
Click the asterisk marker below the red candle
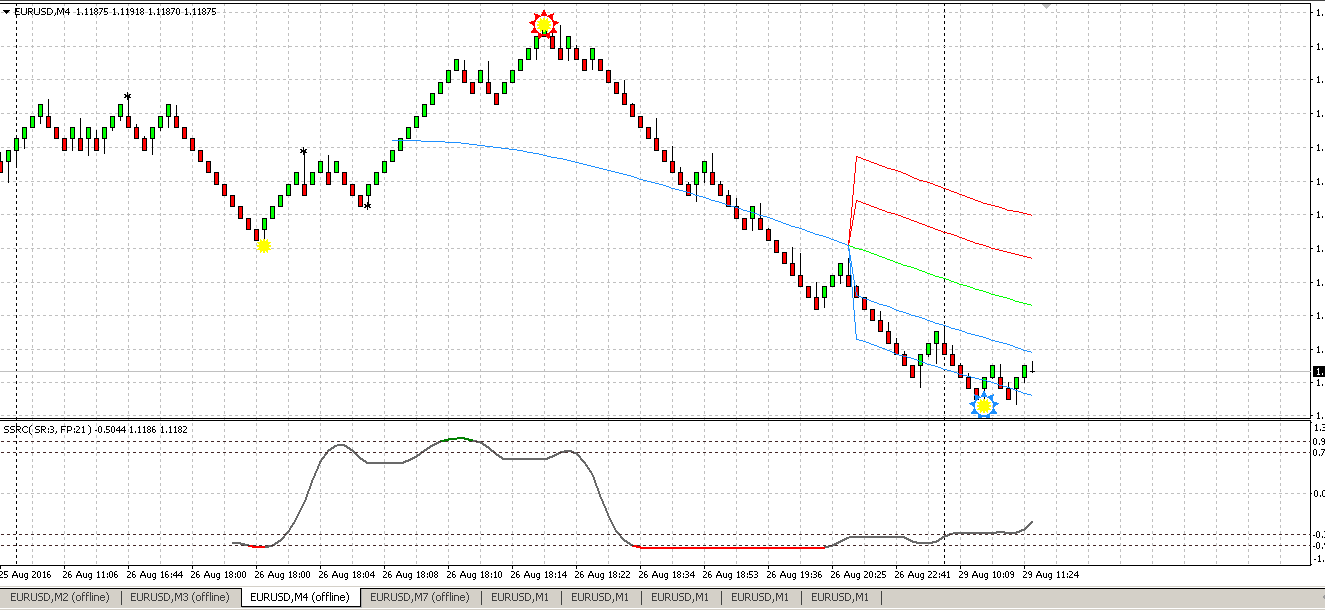[367, 207]
